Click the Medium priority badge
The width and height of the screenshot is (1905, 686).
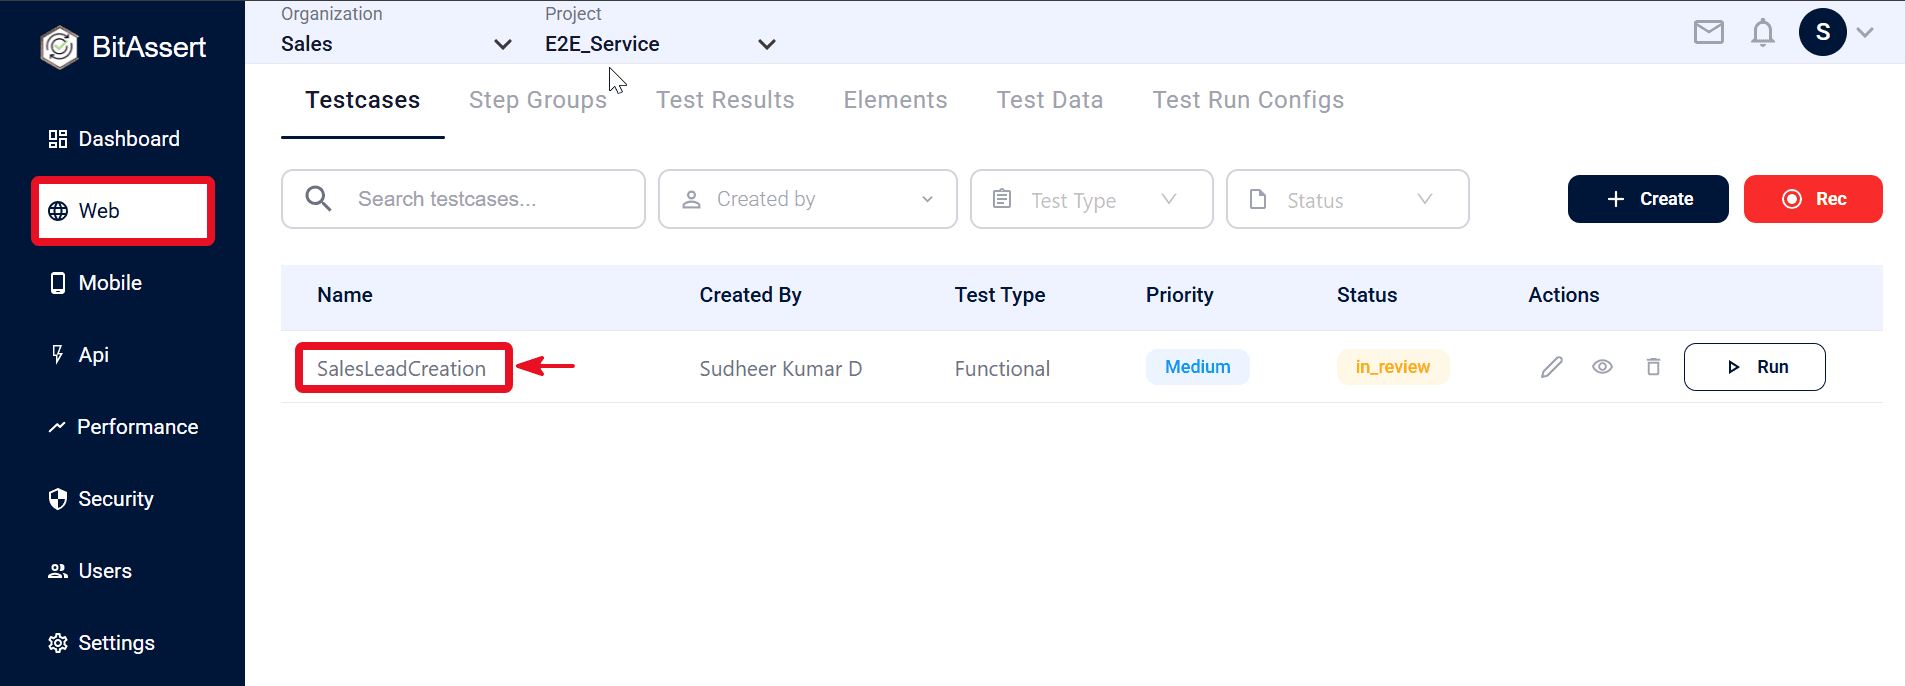click(x=1197, y=367)
